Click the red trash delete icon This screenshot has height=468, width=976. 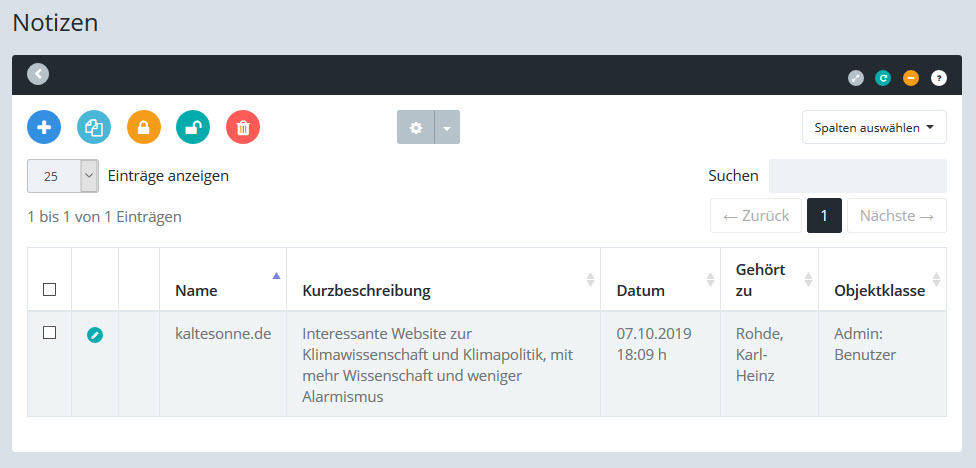point(243,127)
